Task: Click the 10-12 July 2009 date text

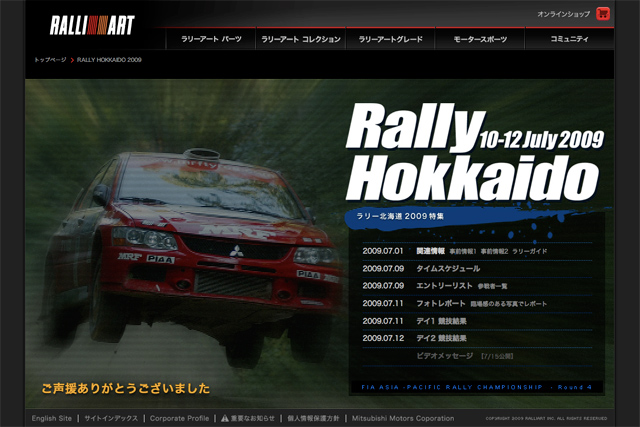Action: tap(542, 140)
